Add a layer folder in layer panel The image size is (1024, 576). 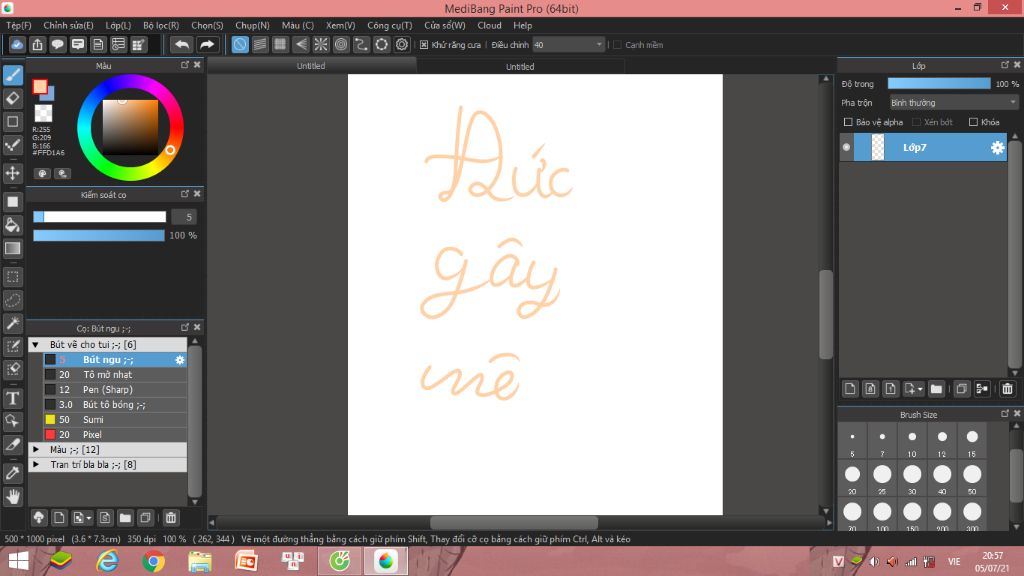point(936,389)
